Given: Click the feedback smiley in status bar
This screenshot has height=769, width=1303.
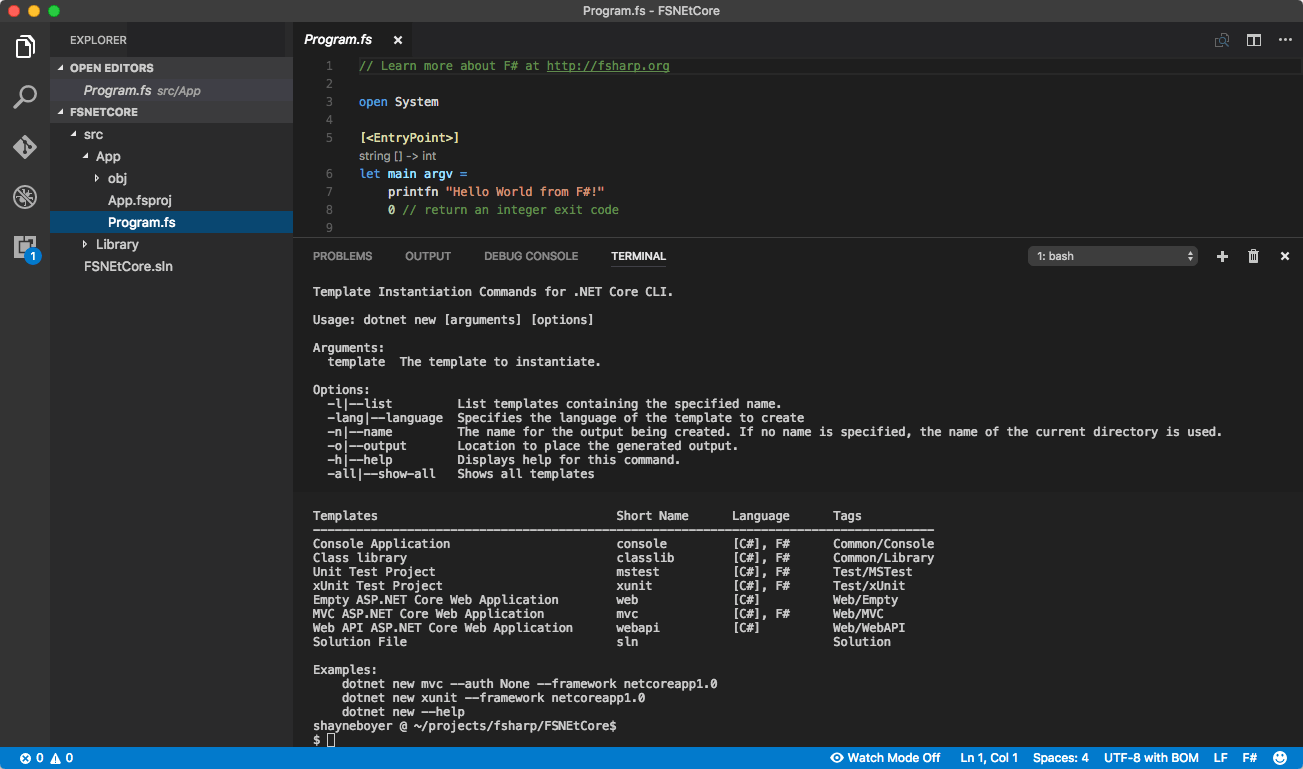Looking at the screenshot, I should (x=1281, y=757).
